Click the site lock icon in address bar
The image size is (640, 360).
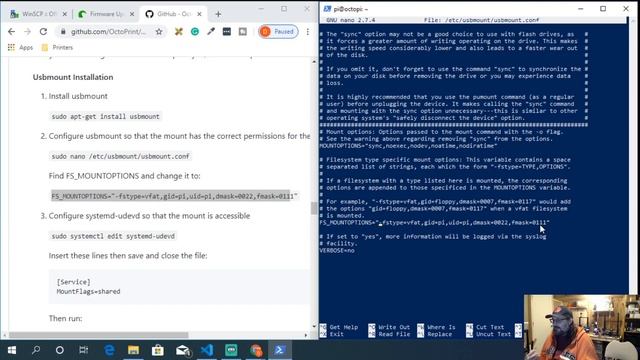(x=63, y=31)
